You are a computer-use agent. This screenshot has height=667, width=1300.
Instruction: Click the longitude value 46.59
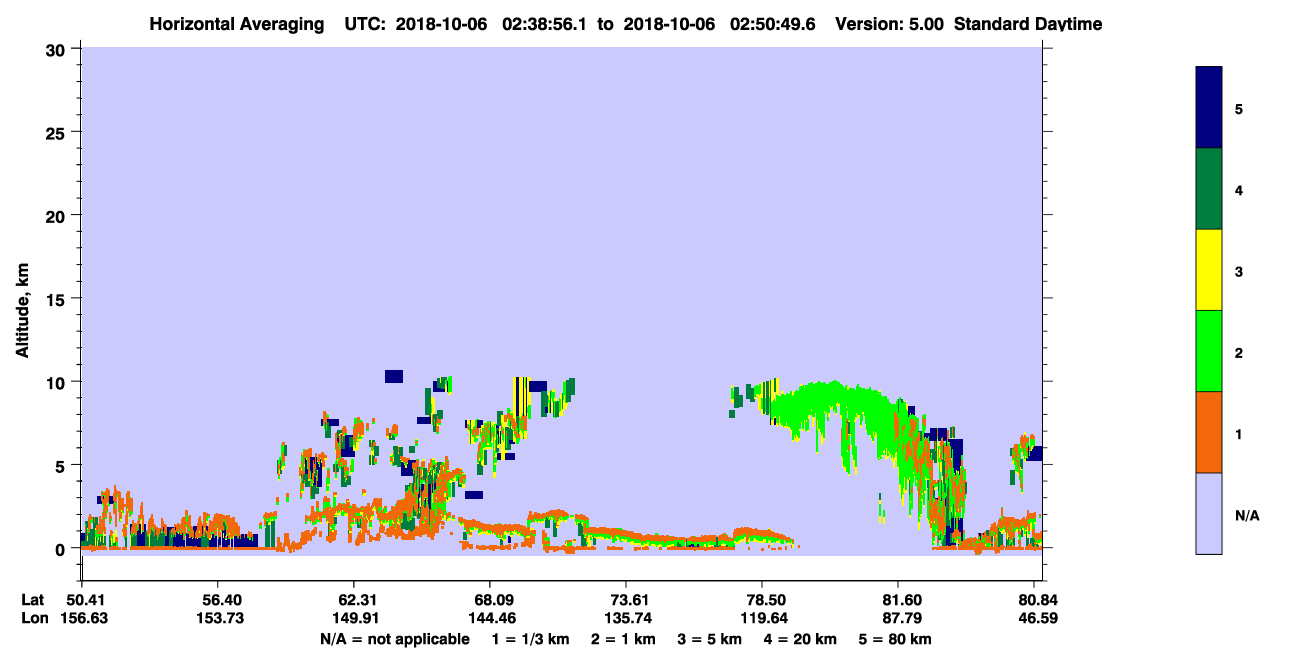point(1036,618)
